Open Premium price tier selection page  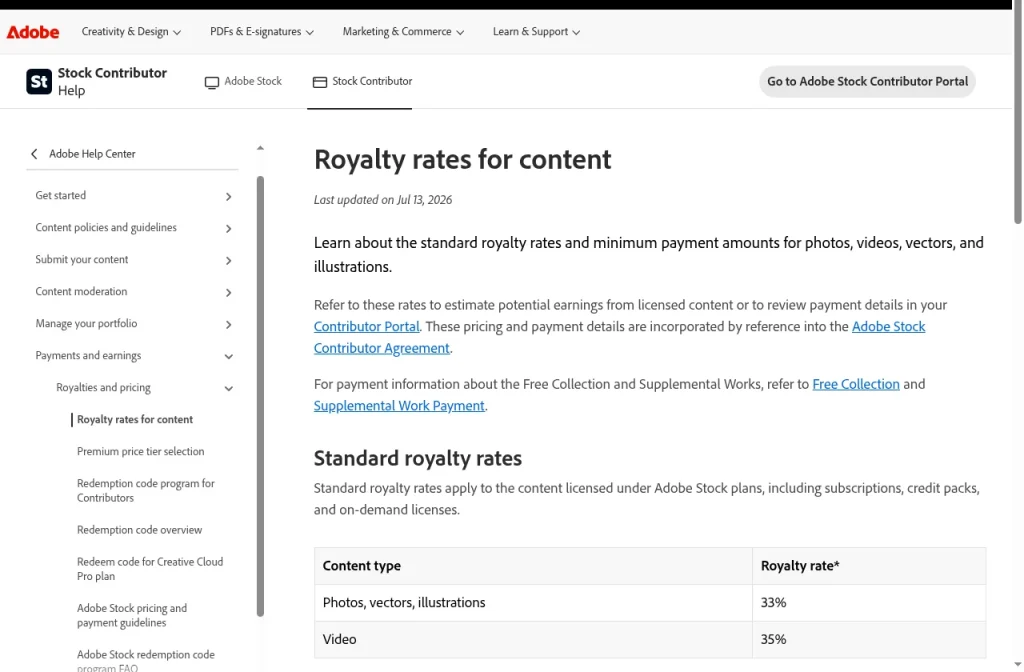pyautogui.click(x=140, y=451)
